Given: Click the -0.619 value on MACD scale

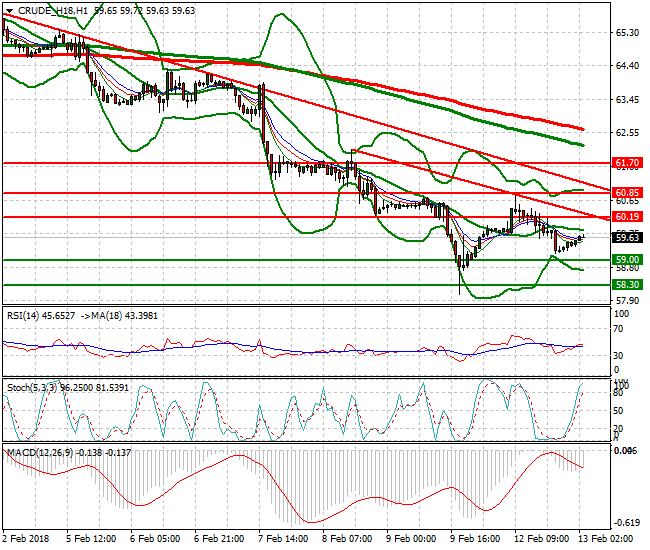Looking at the screenshot, I should [x=628, y=523].
